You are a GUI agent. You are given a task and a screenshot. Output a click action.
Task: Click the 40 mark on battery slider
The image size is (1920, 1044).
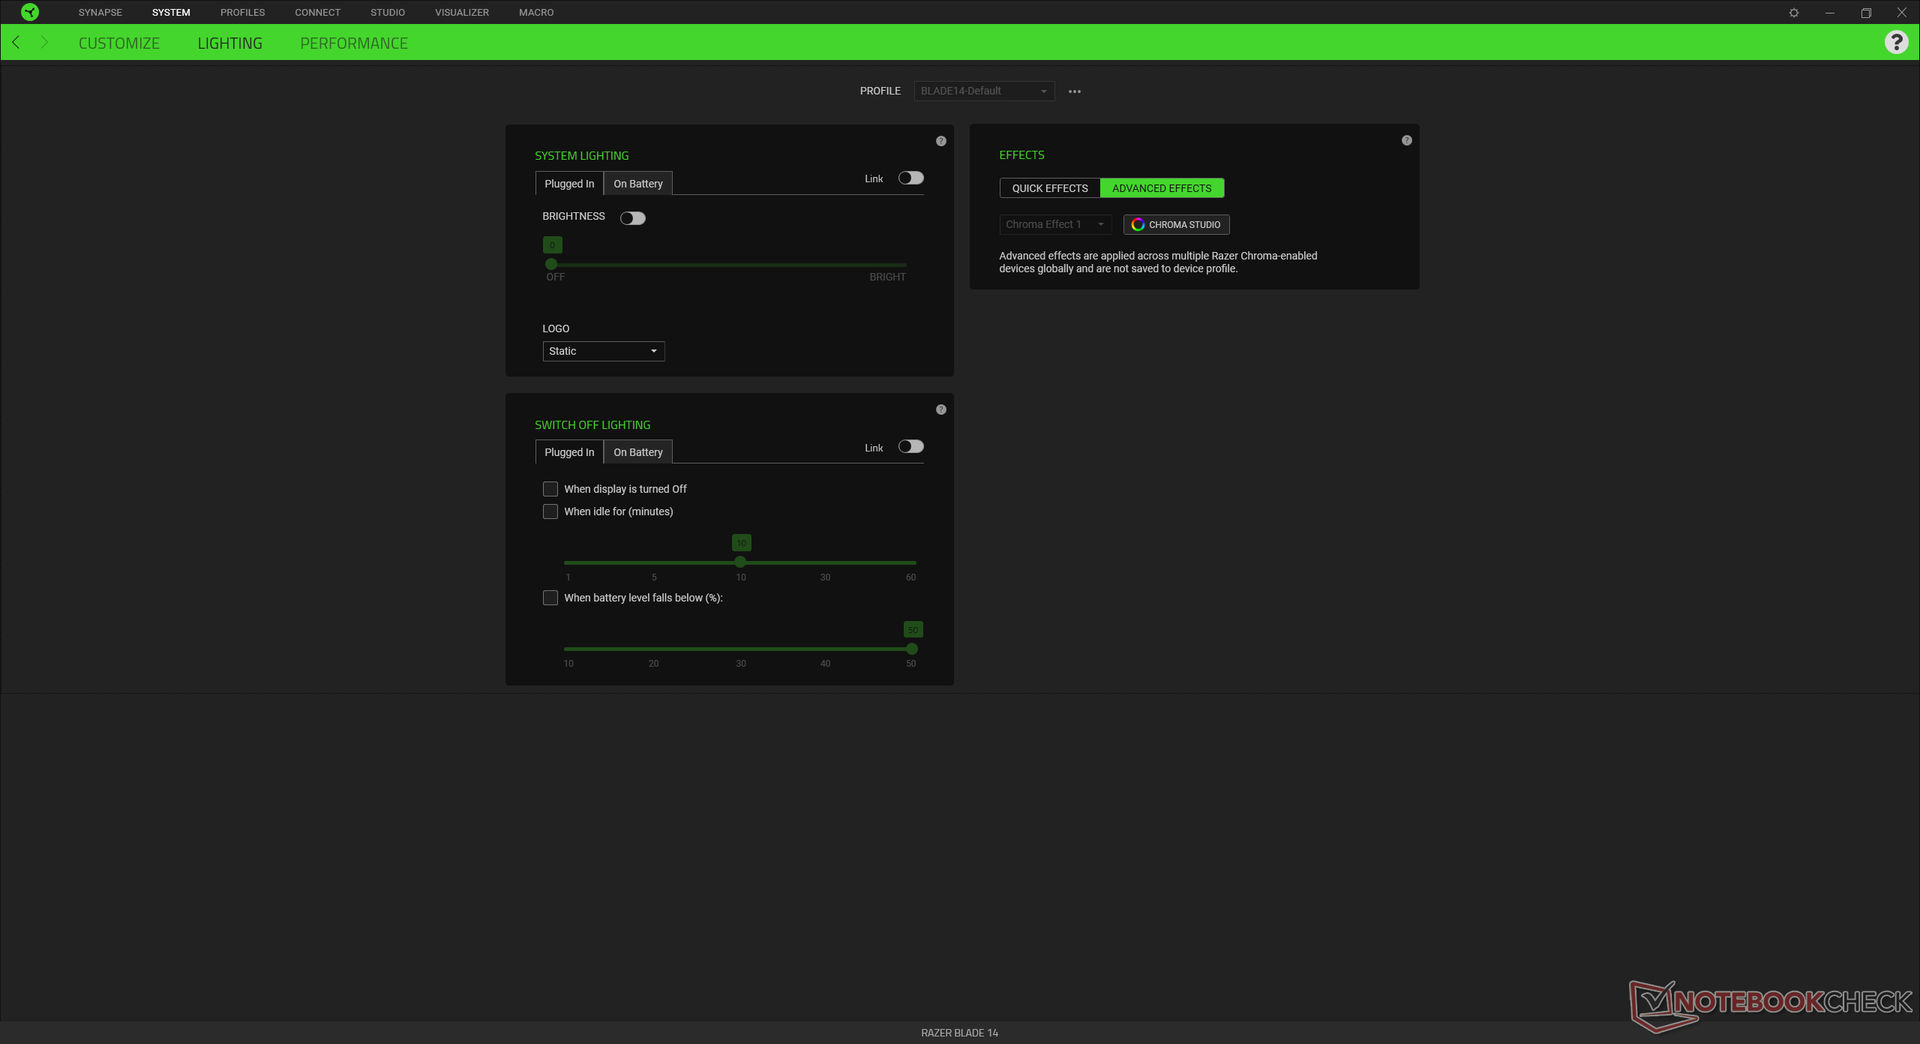pos(825,664)
